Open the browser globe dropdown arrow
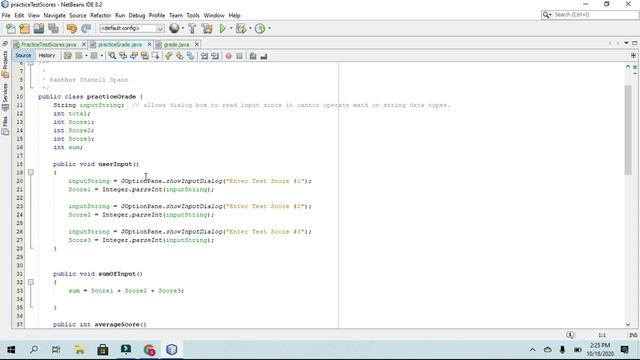This screenshot has height=360, width=640. [x=182, y=29]
